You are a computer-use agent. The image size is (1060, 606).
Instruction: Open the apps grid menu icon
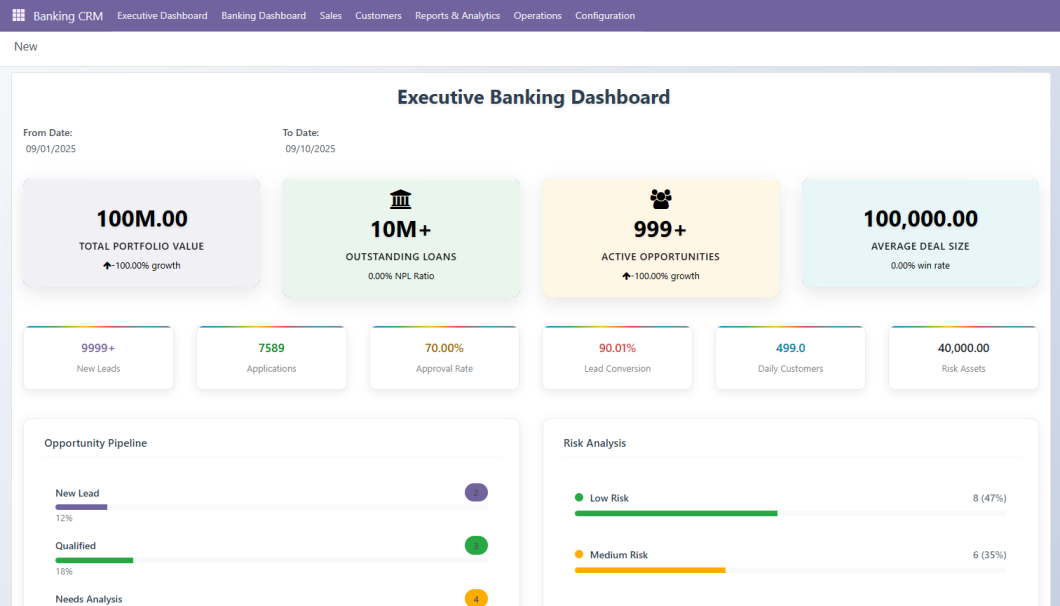point(18,15)
